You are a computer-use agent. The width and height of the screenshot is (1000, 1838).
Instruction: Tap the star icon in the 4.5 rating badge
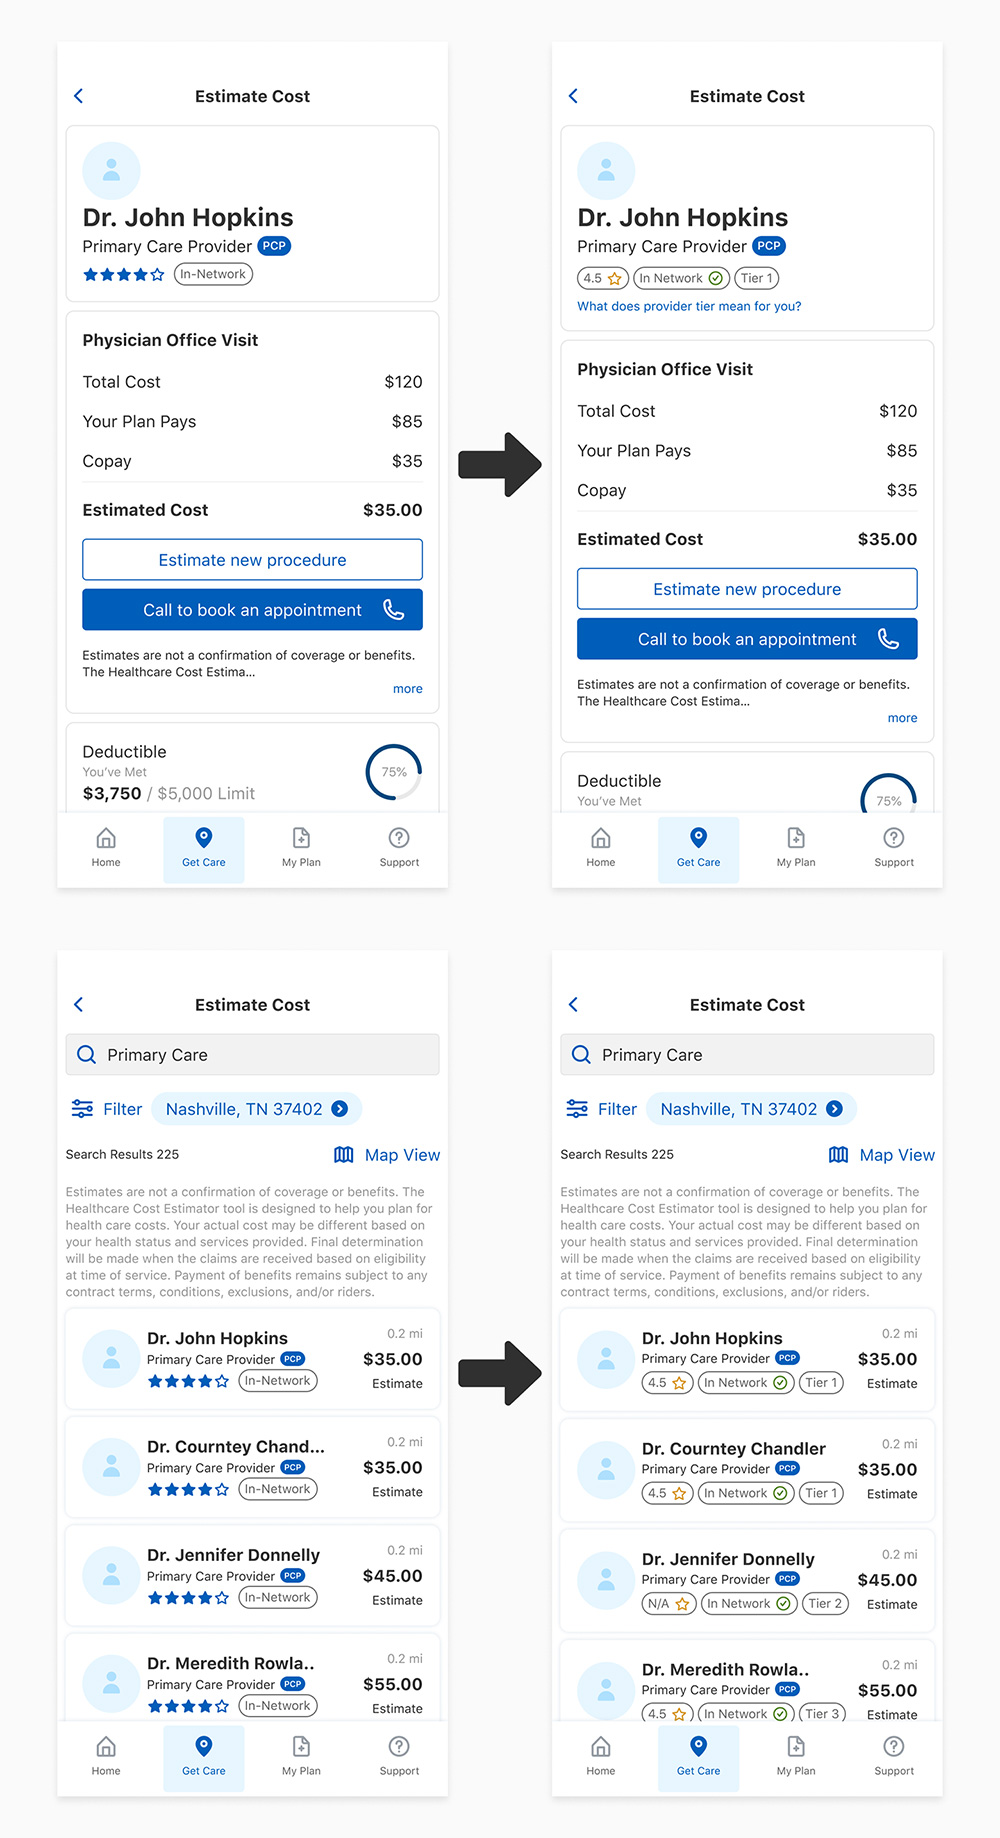pos(614,278)
